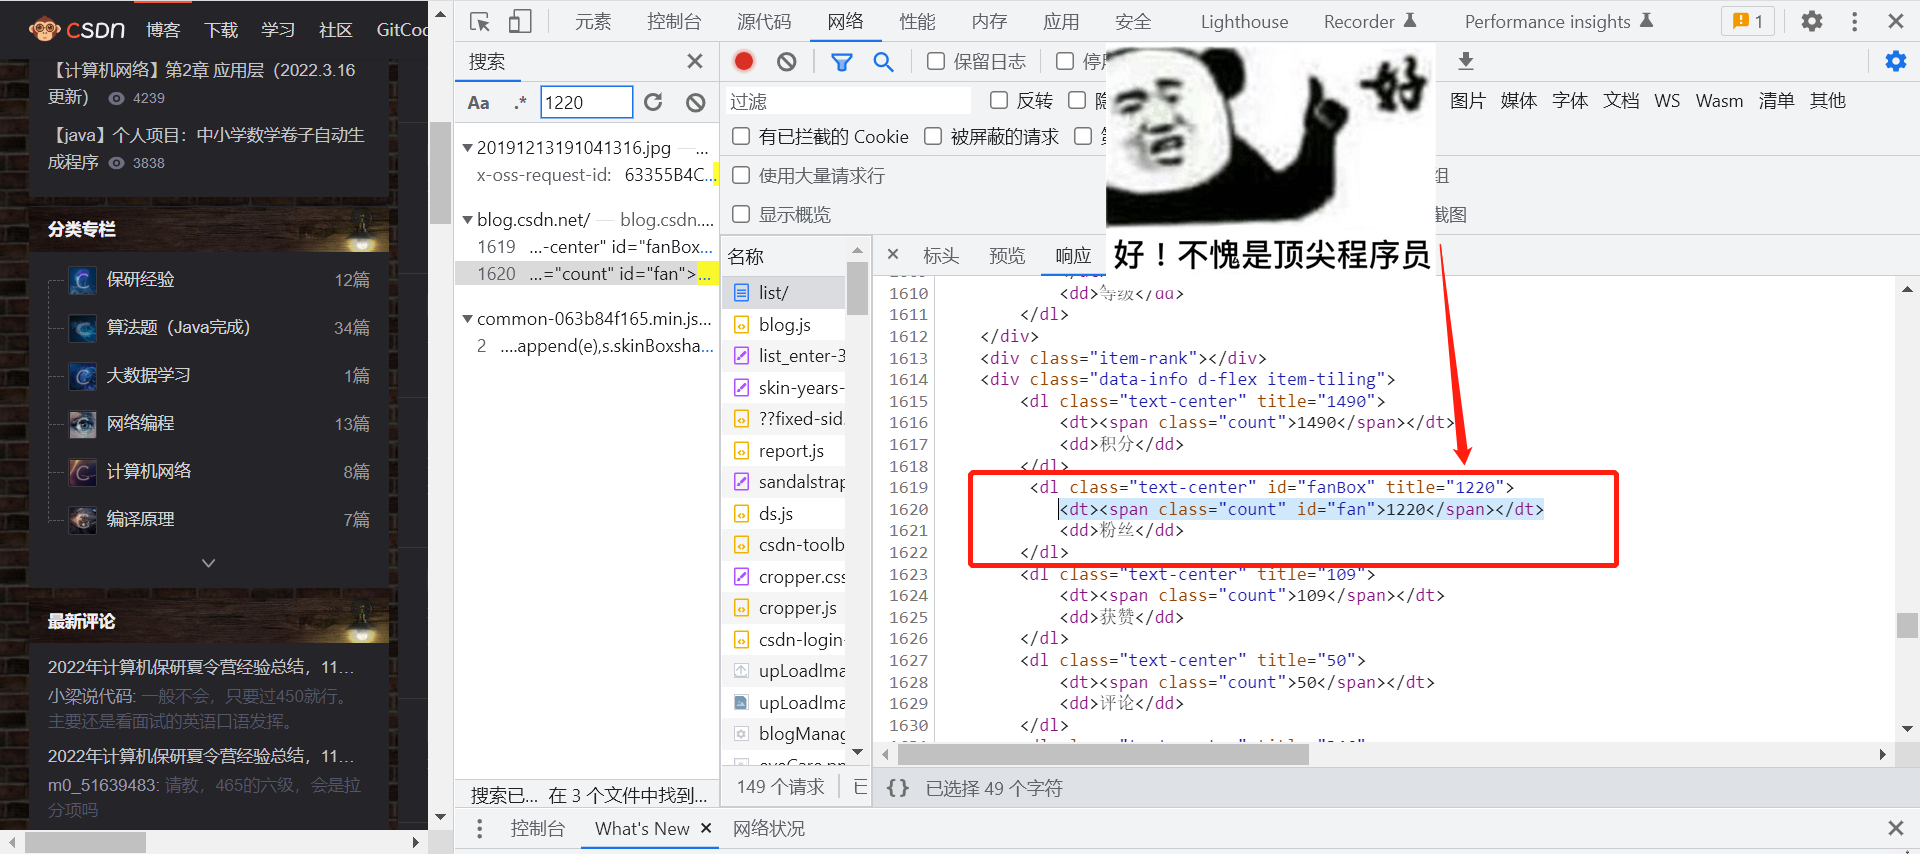Activate the inspect element picker icon
This screenshot has height=854, width=1920.
tap(480, 21)
